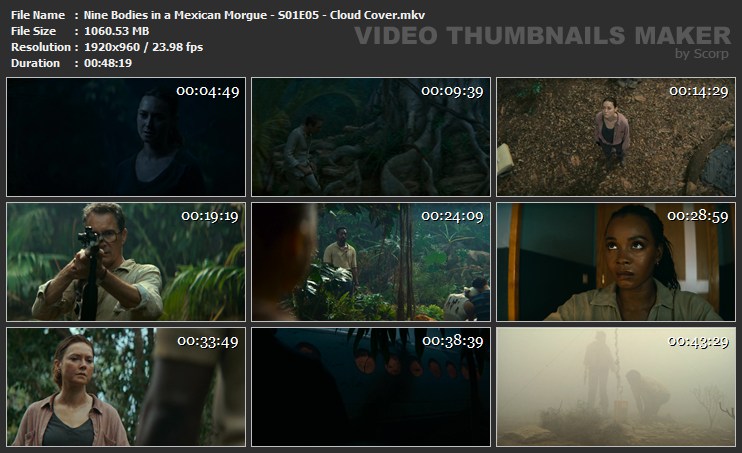Select the foggy frame stamped 00:43:29
The height and width of the screenshot is (453, 742).
(616, 387)
